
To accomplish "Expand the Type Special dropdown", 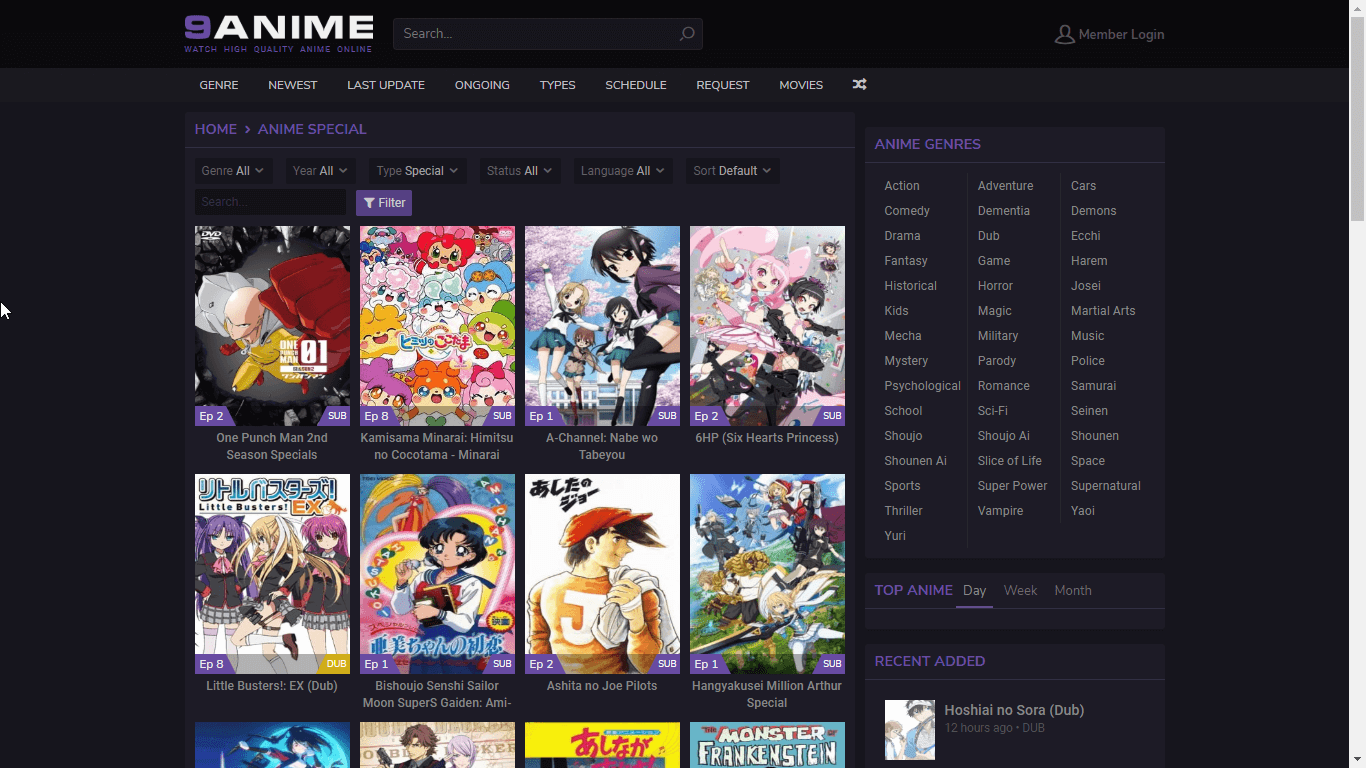I will [417, 171].
